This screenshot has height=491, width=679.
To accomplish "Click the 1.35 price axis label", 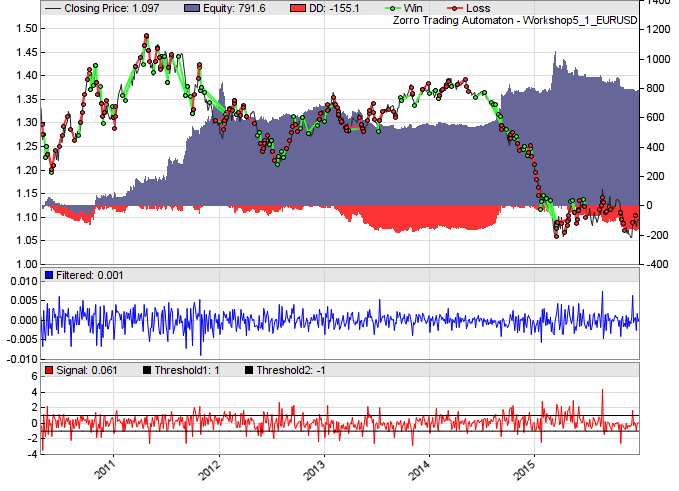I will tap(27, 99).
